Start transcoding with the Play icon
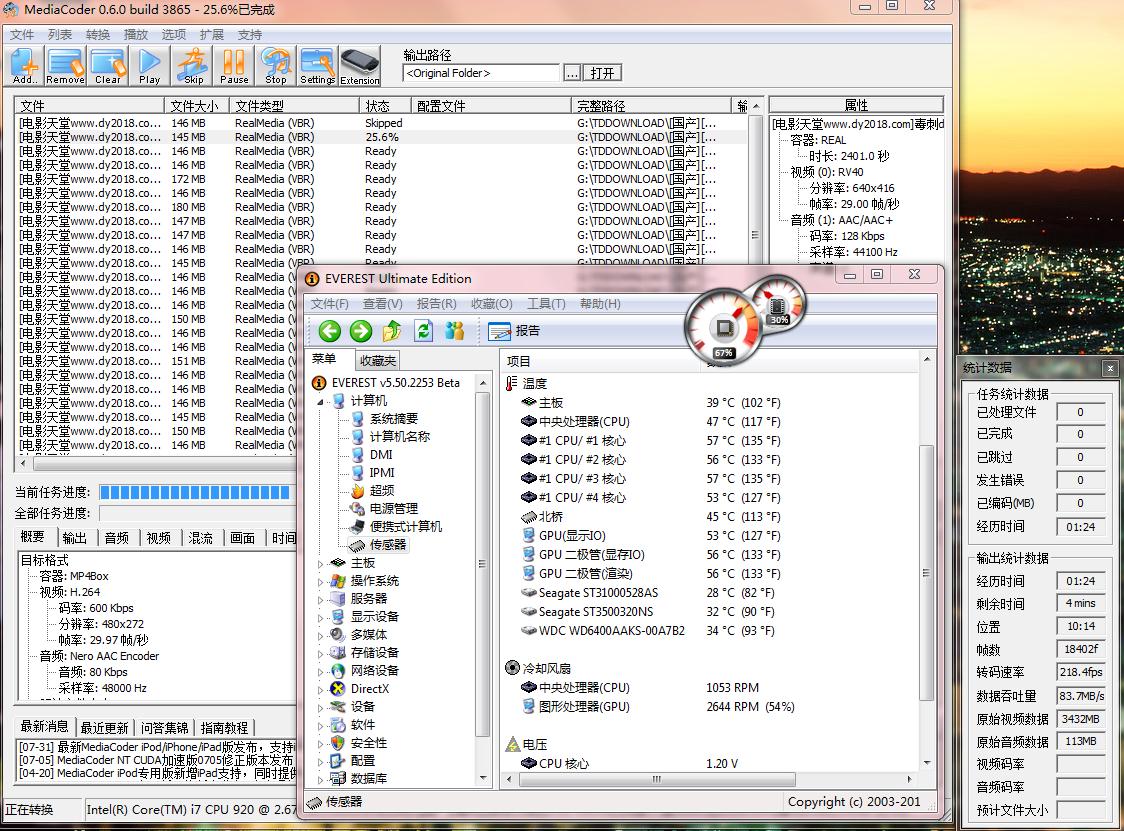 click(x=149, y=66)
